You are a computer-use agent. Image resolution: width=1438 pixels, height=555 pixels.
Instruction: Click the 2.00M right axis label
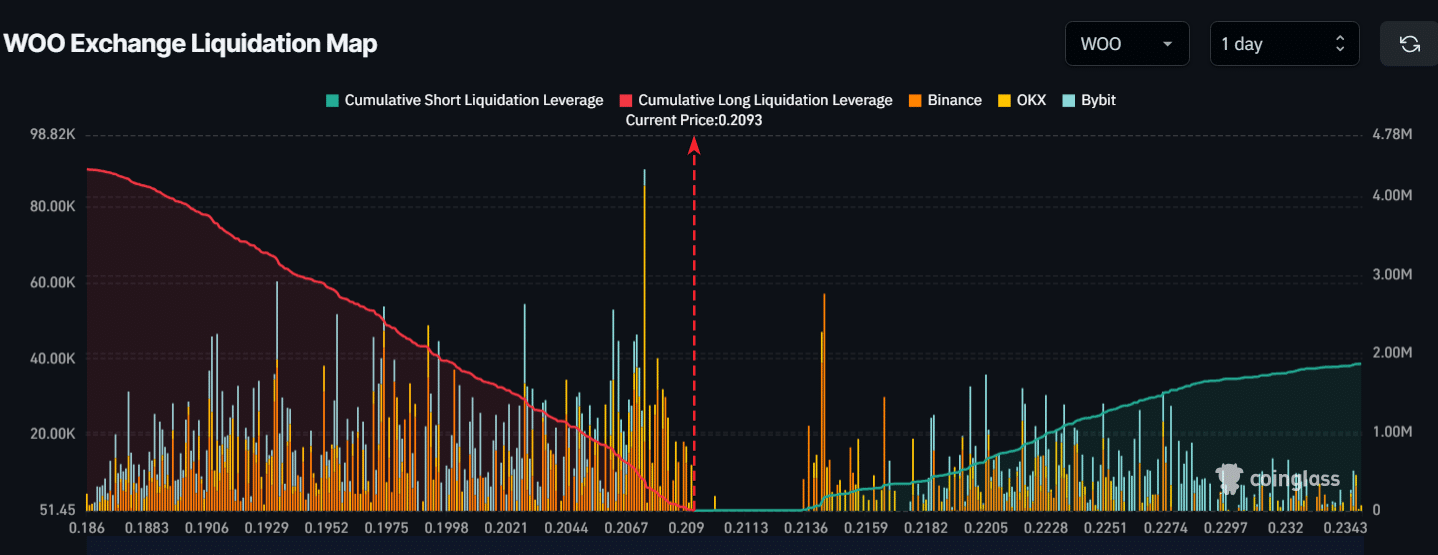pyautogui.click(x=1391, y=353)
